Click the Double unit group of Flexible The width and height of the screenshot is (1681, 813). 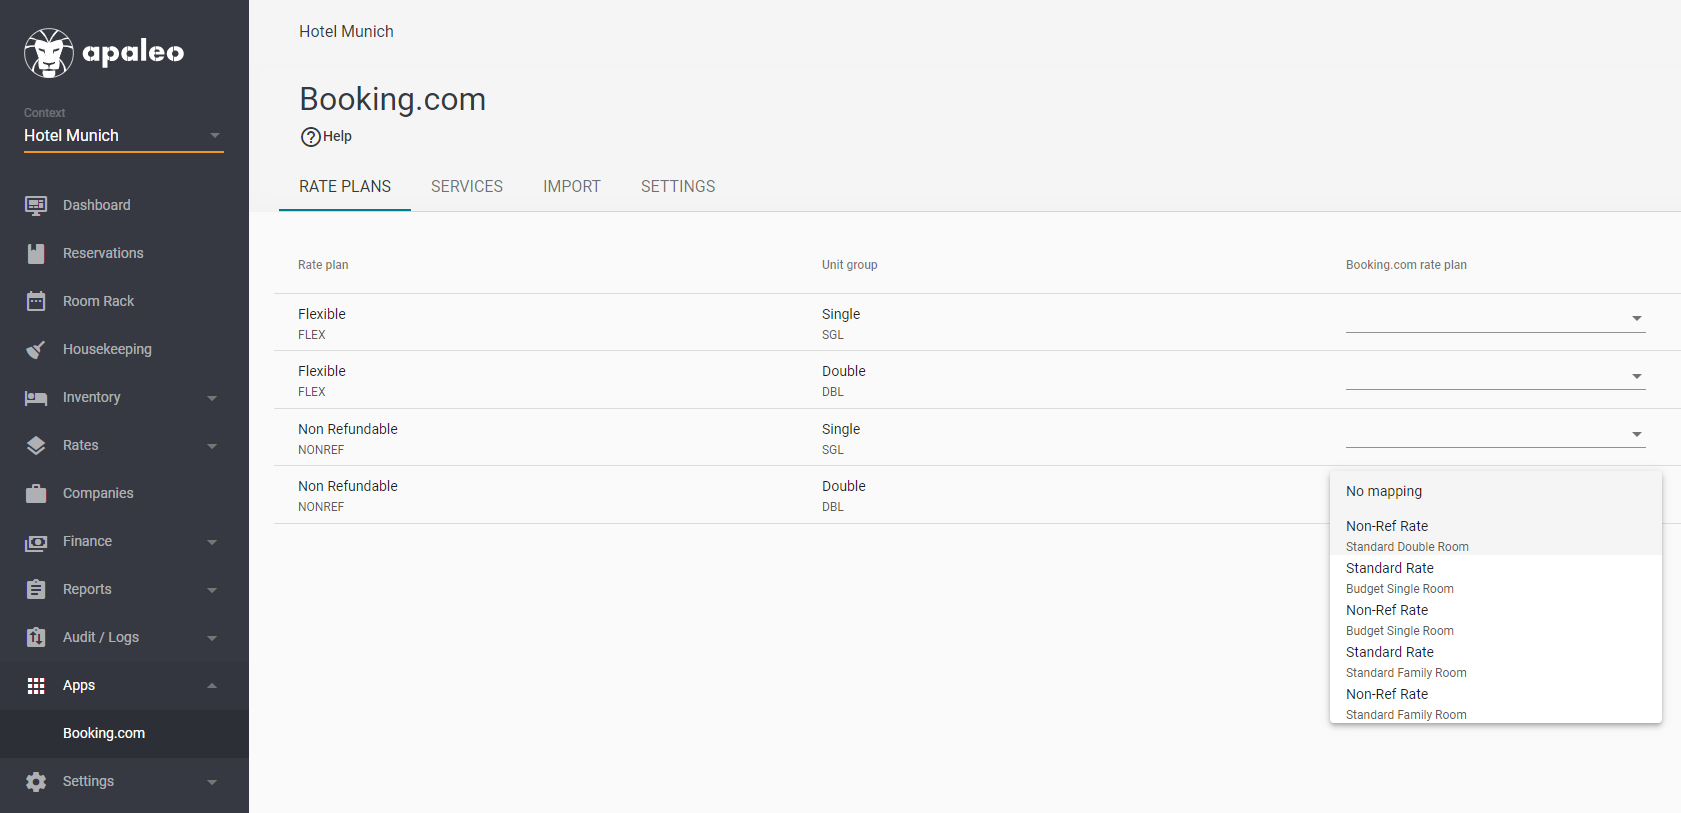(844, 371)
